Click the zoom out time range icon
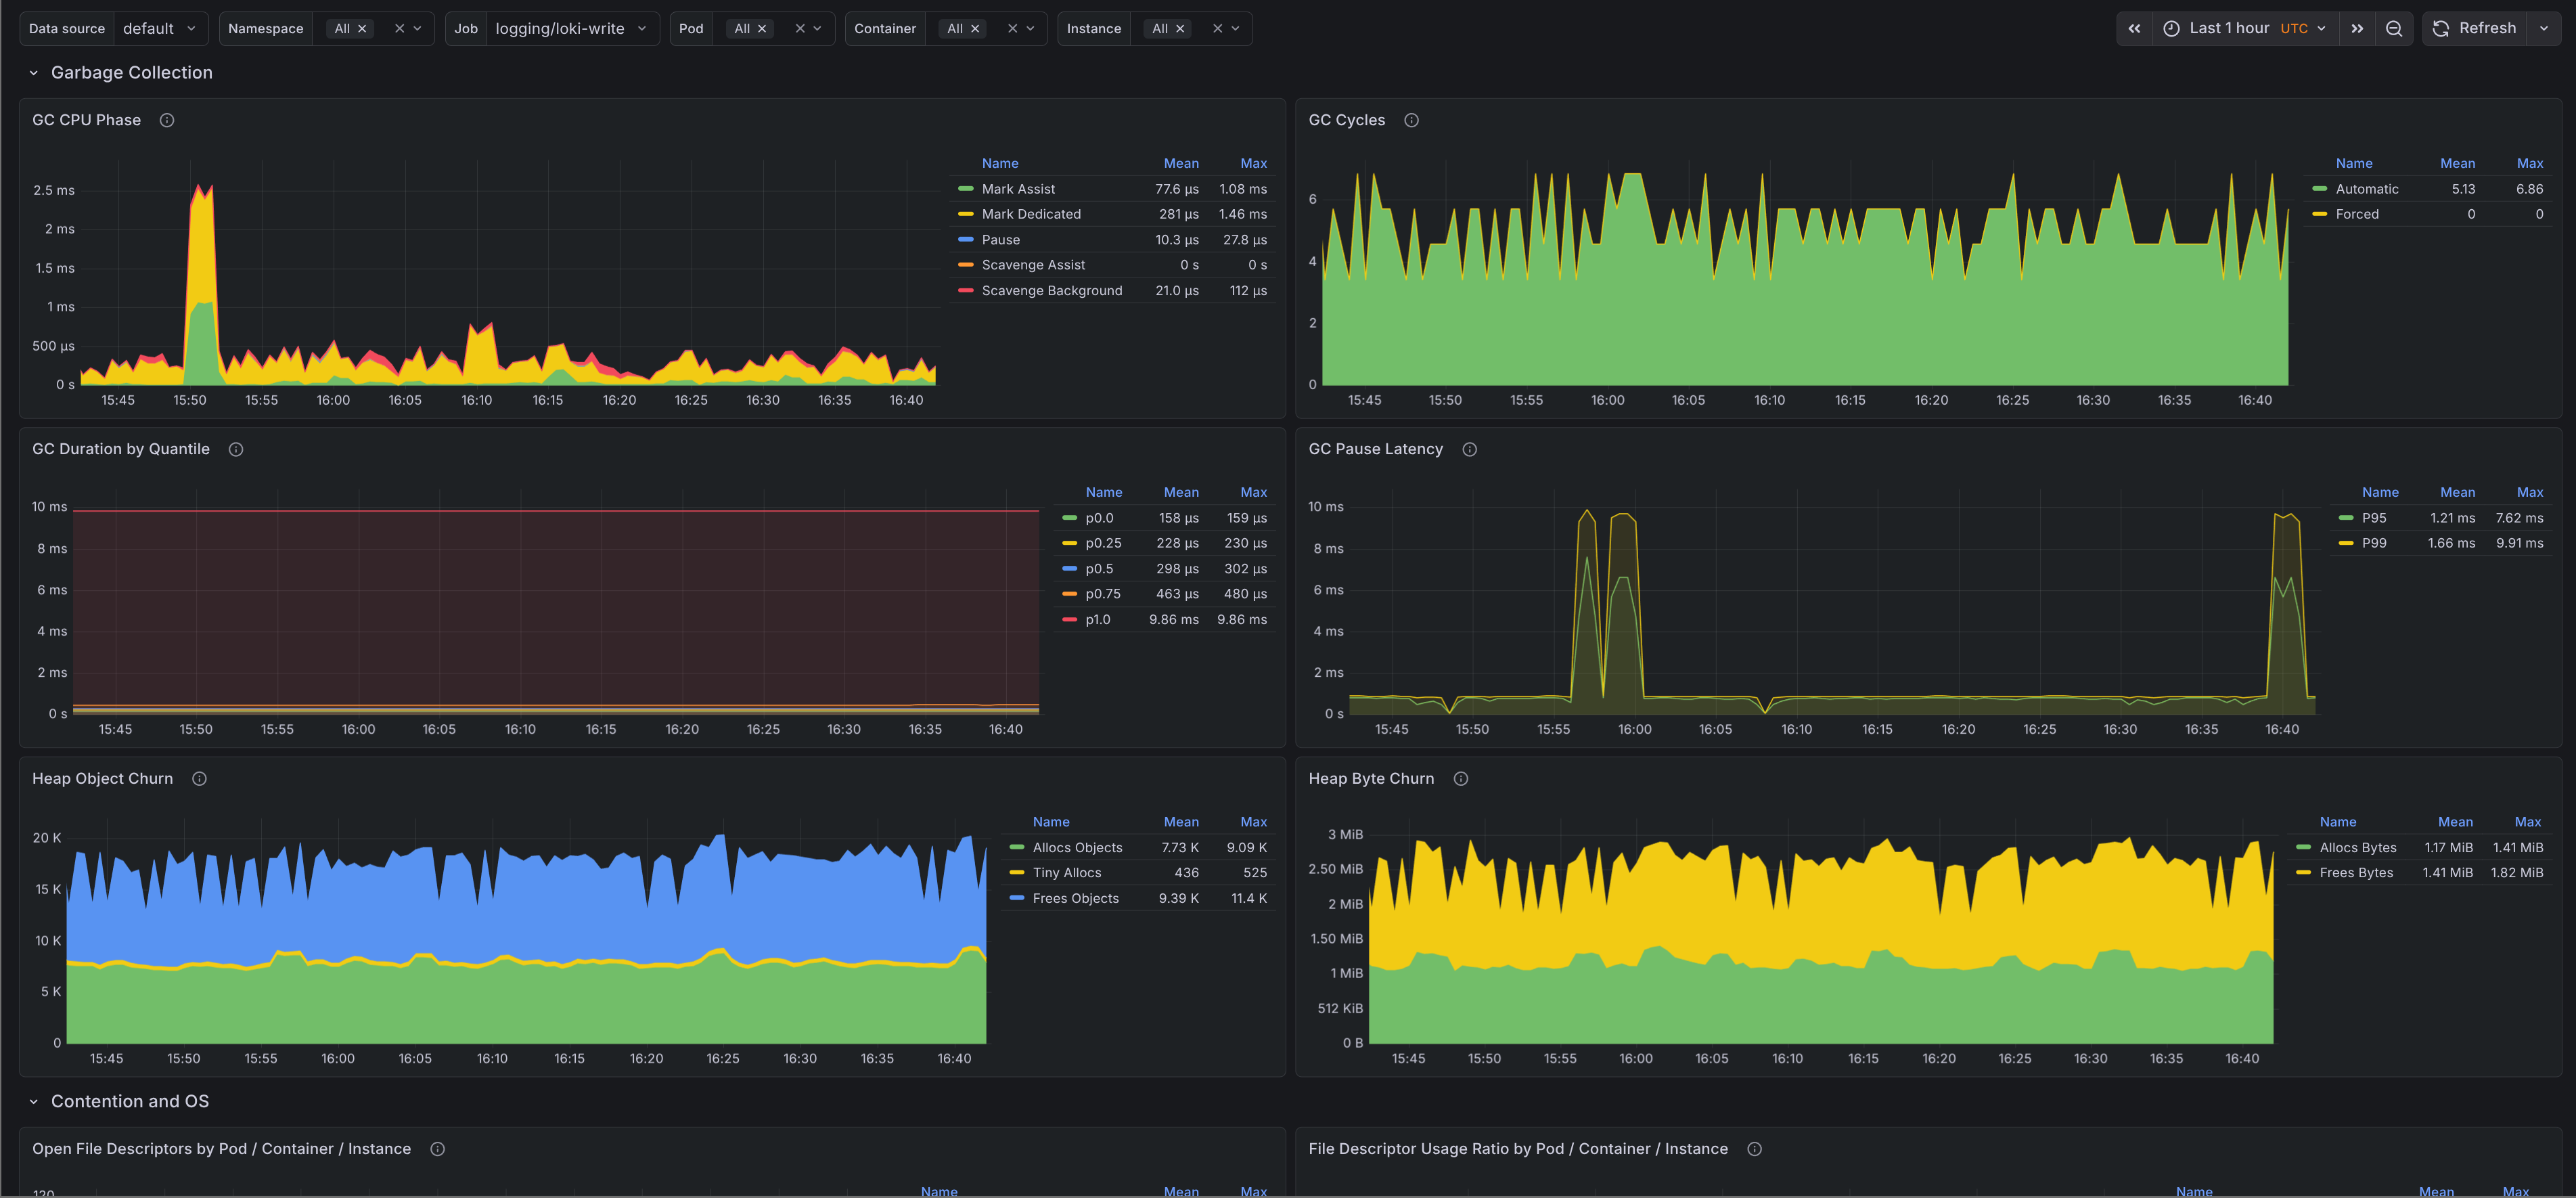Screen dimensions: 2576x1198 (2394, 28)
